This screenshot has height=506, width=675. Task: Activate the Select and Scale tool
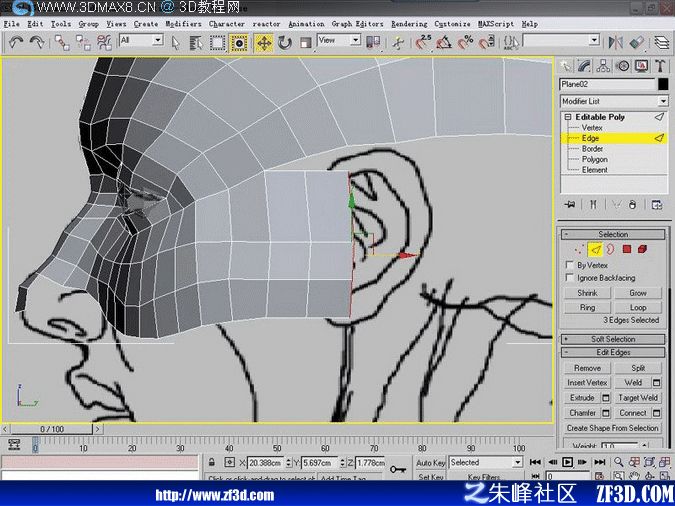(305, 43)
